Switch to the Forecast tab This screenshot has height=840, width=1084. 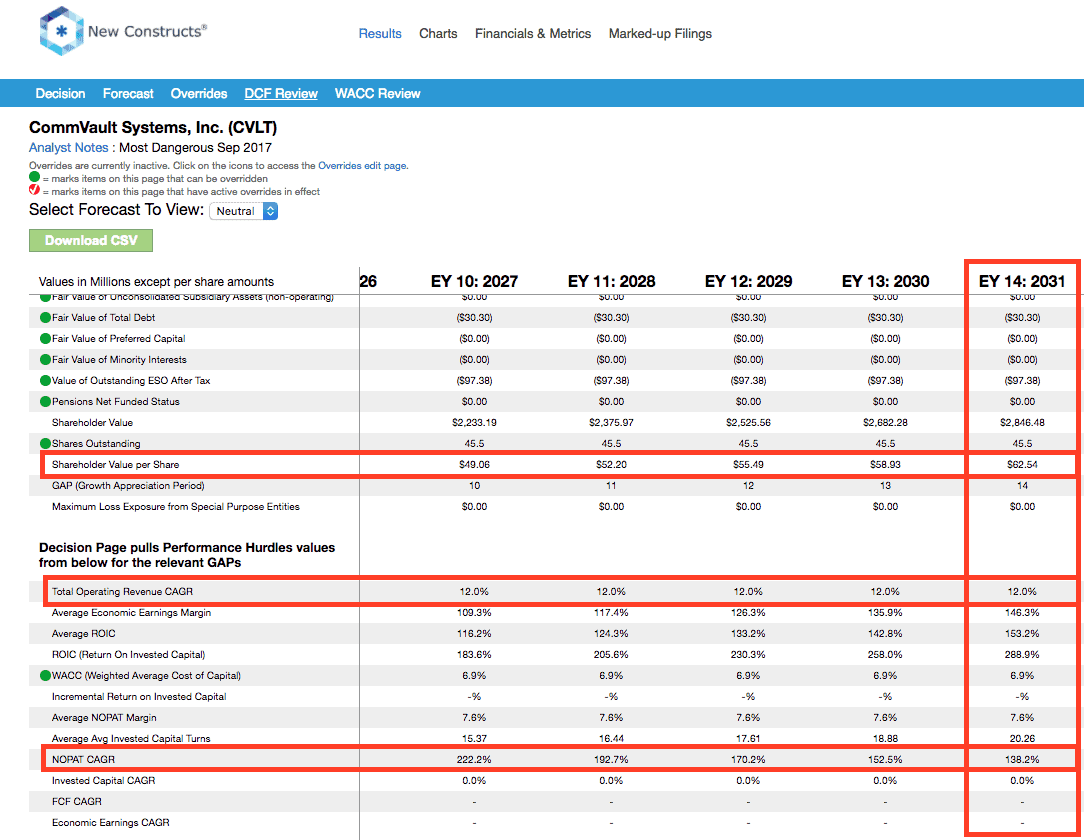pyautogui.click(x=128, y=93)
